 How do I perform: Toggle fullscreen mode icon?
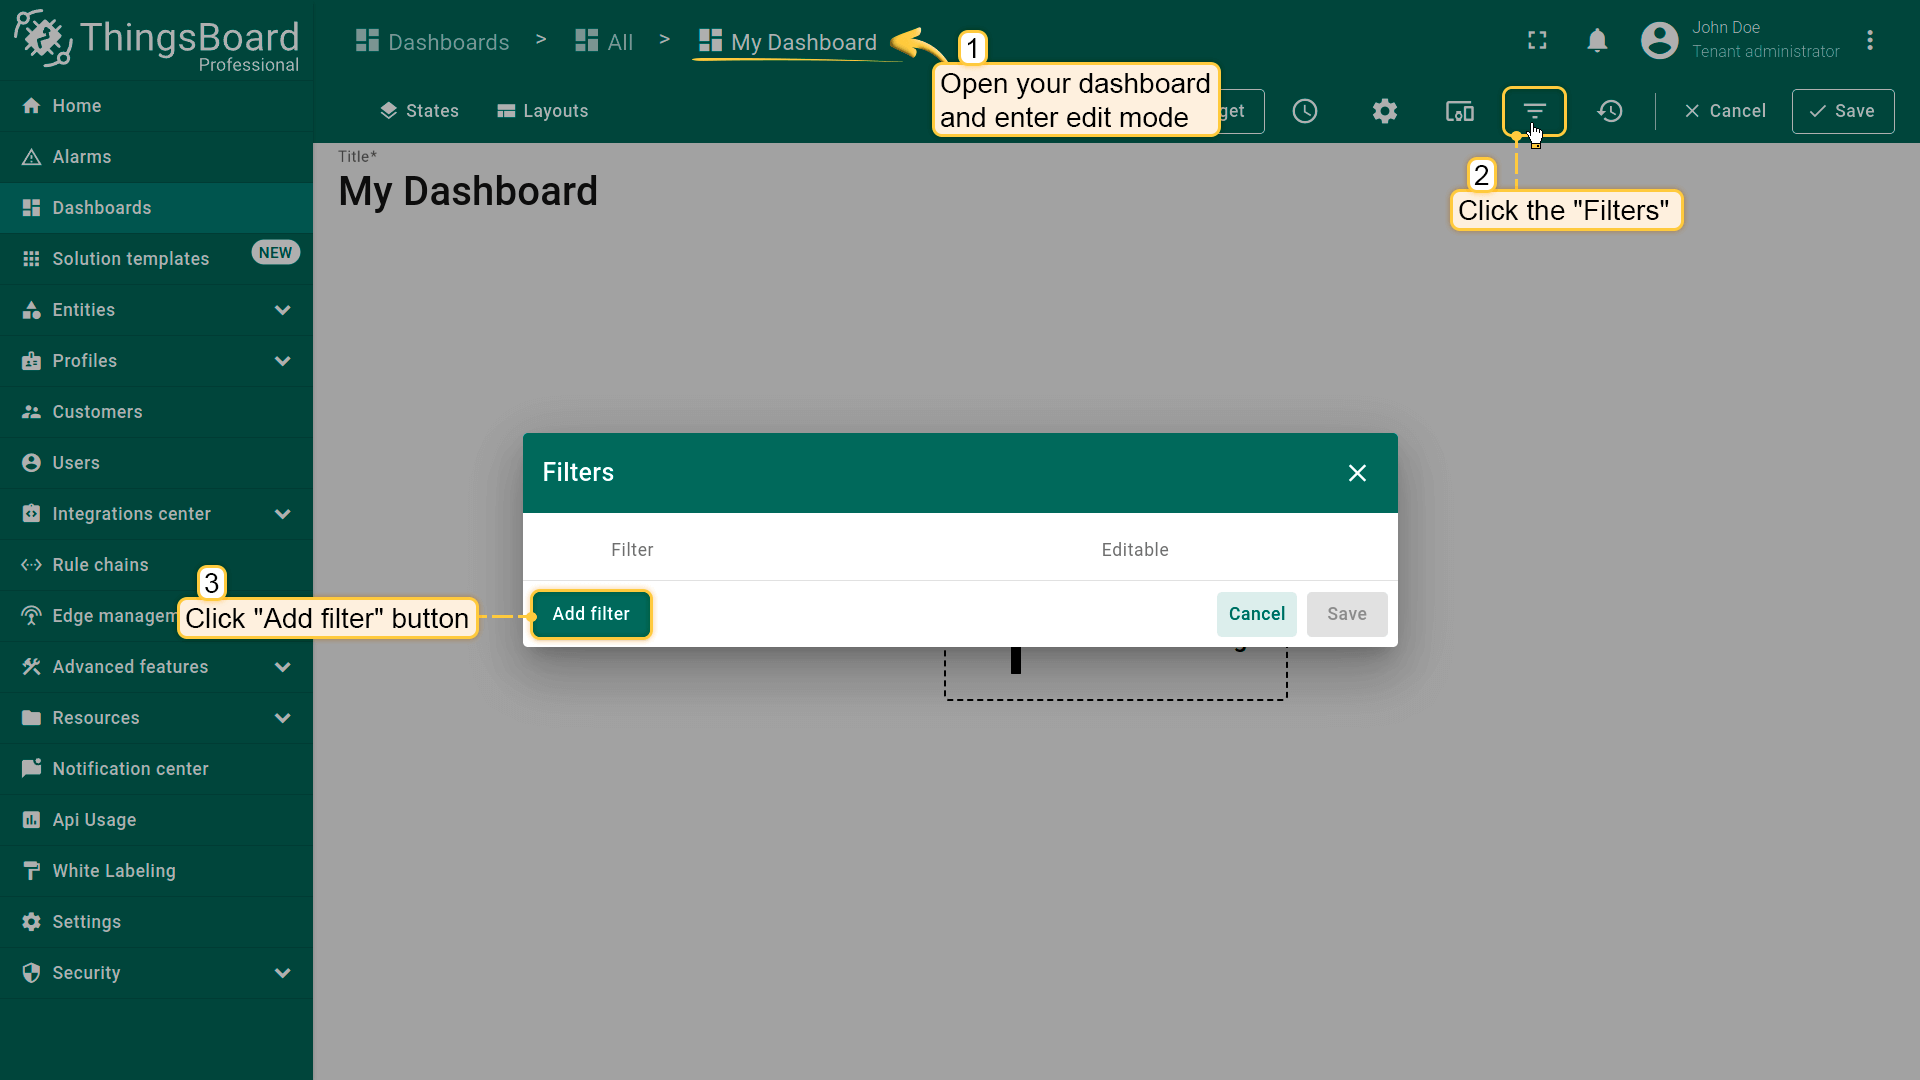click(1537, 40)
